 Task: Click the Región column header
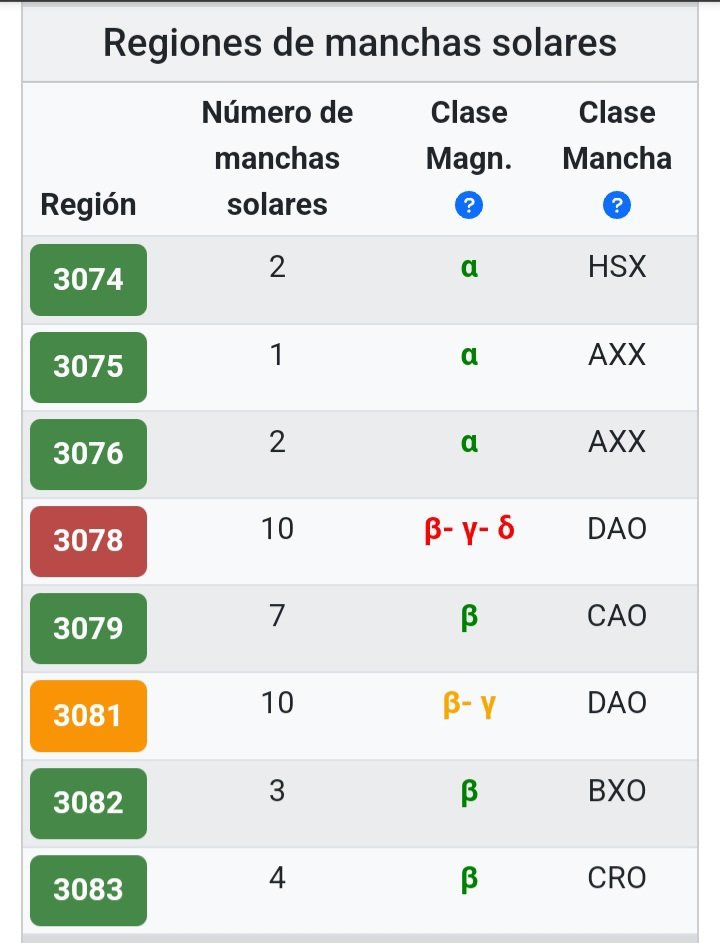[88, 204]
